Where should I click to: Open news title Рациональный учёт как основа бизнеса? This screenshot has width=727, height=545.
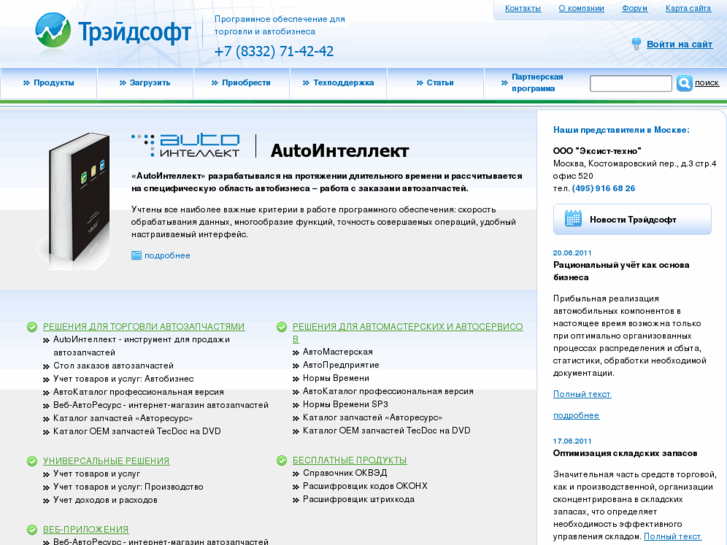(x=621, y=271)
